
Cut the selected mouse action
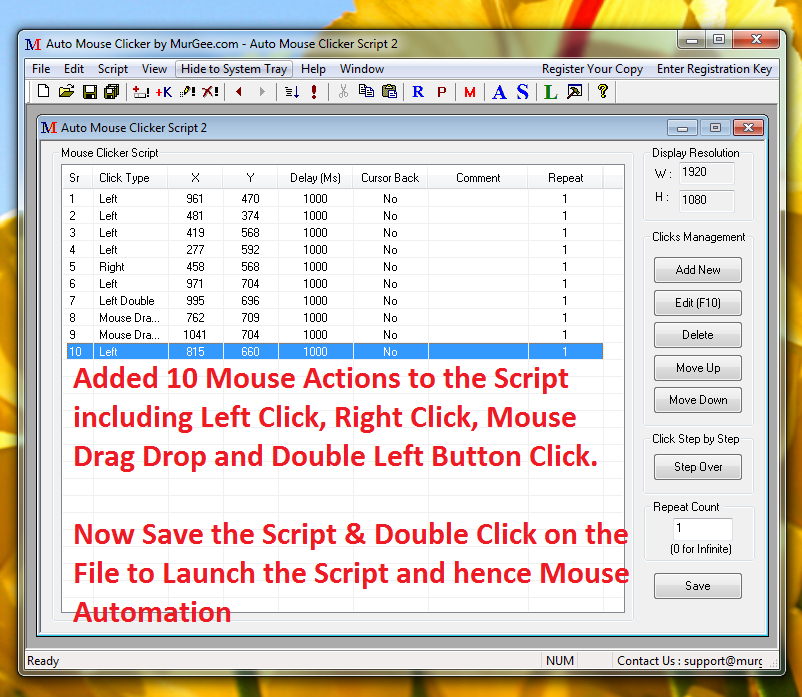345,91
